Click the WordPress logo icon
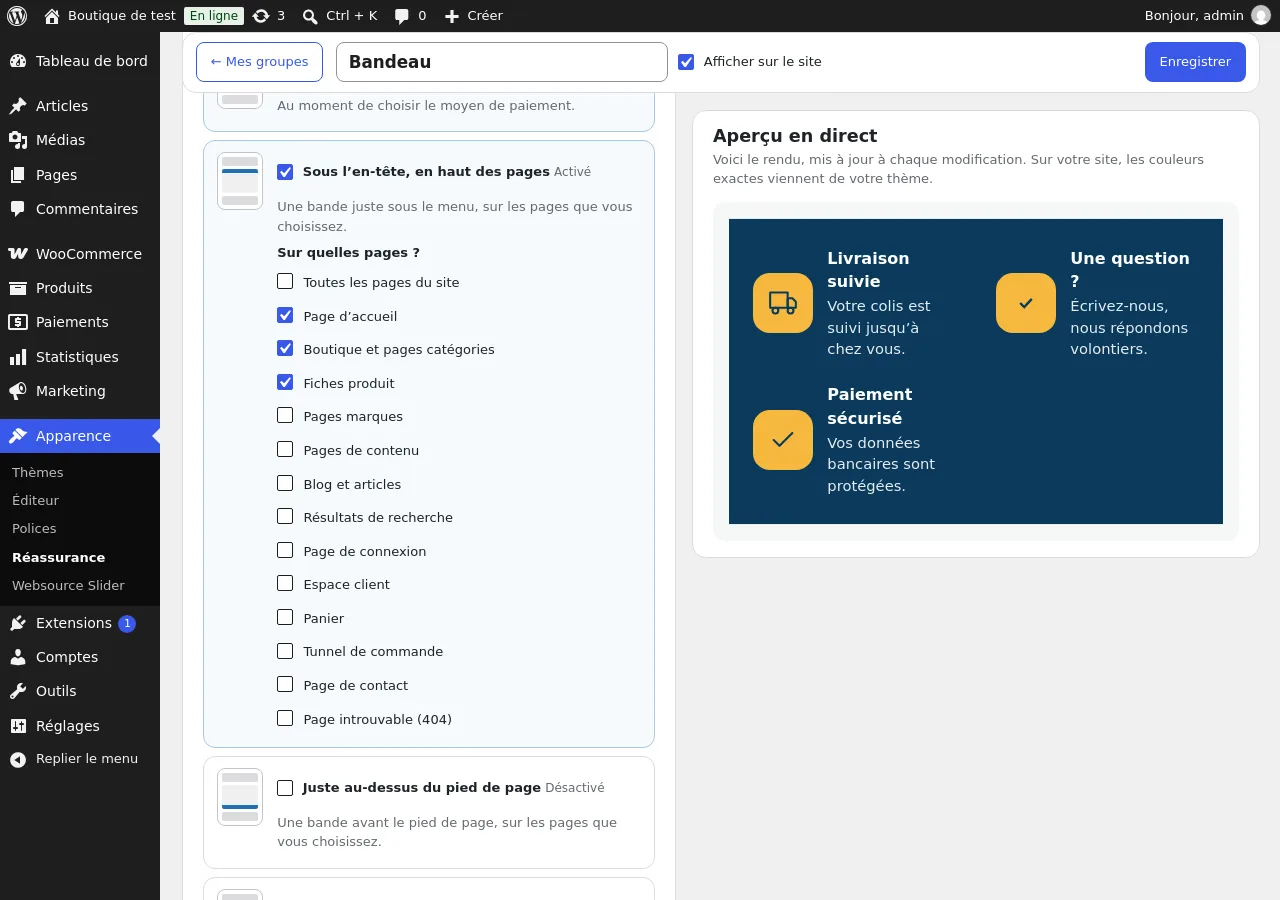The height and width of the screenshot is (900, 1280). coord(17,16)
